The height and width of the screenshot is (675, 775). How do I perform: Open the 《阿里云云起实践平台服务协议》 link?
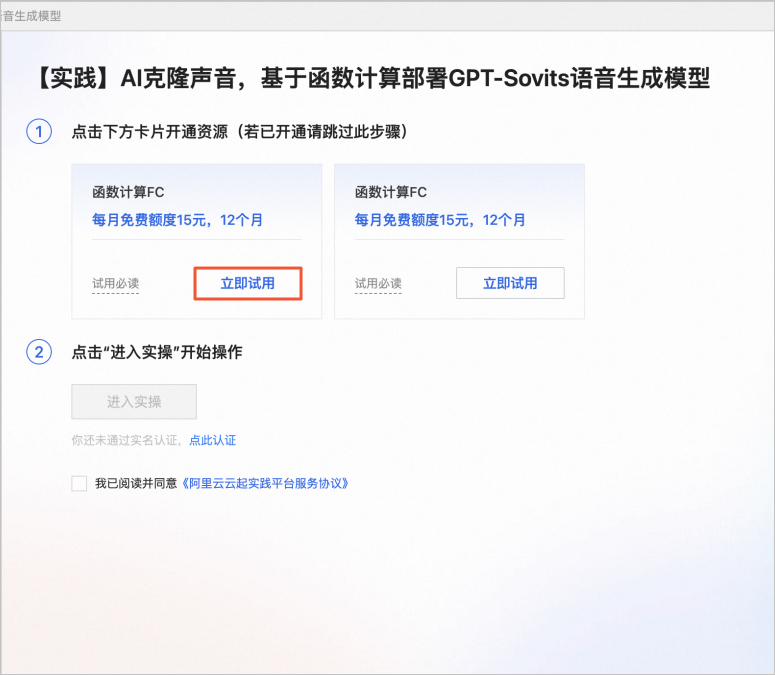click(x=265, y=483)
